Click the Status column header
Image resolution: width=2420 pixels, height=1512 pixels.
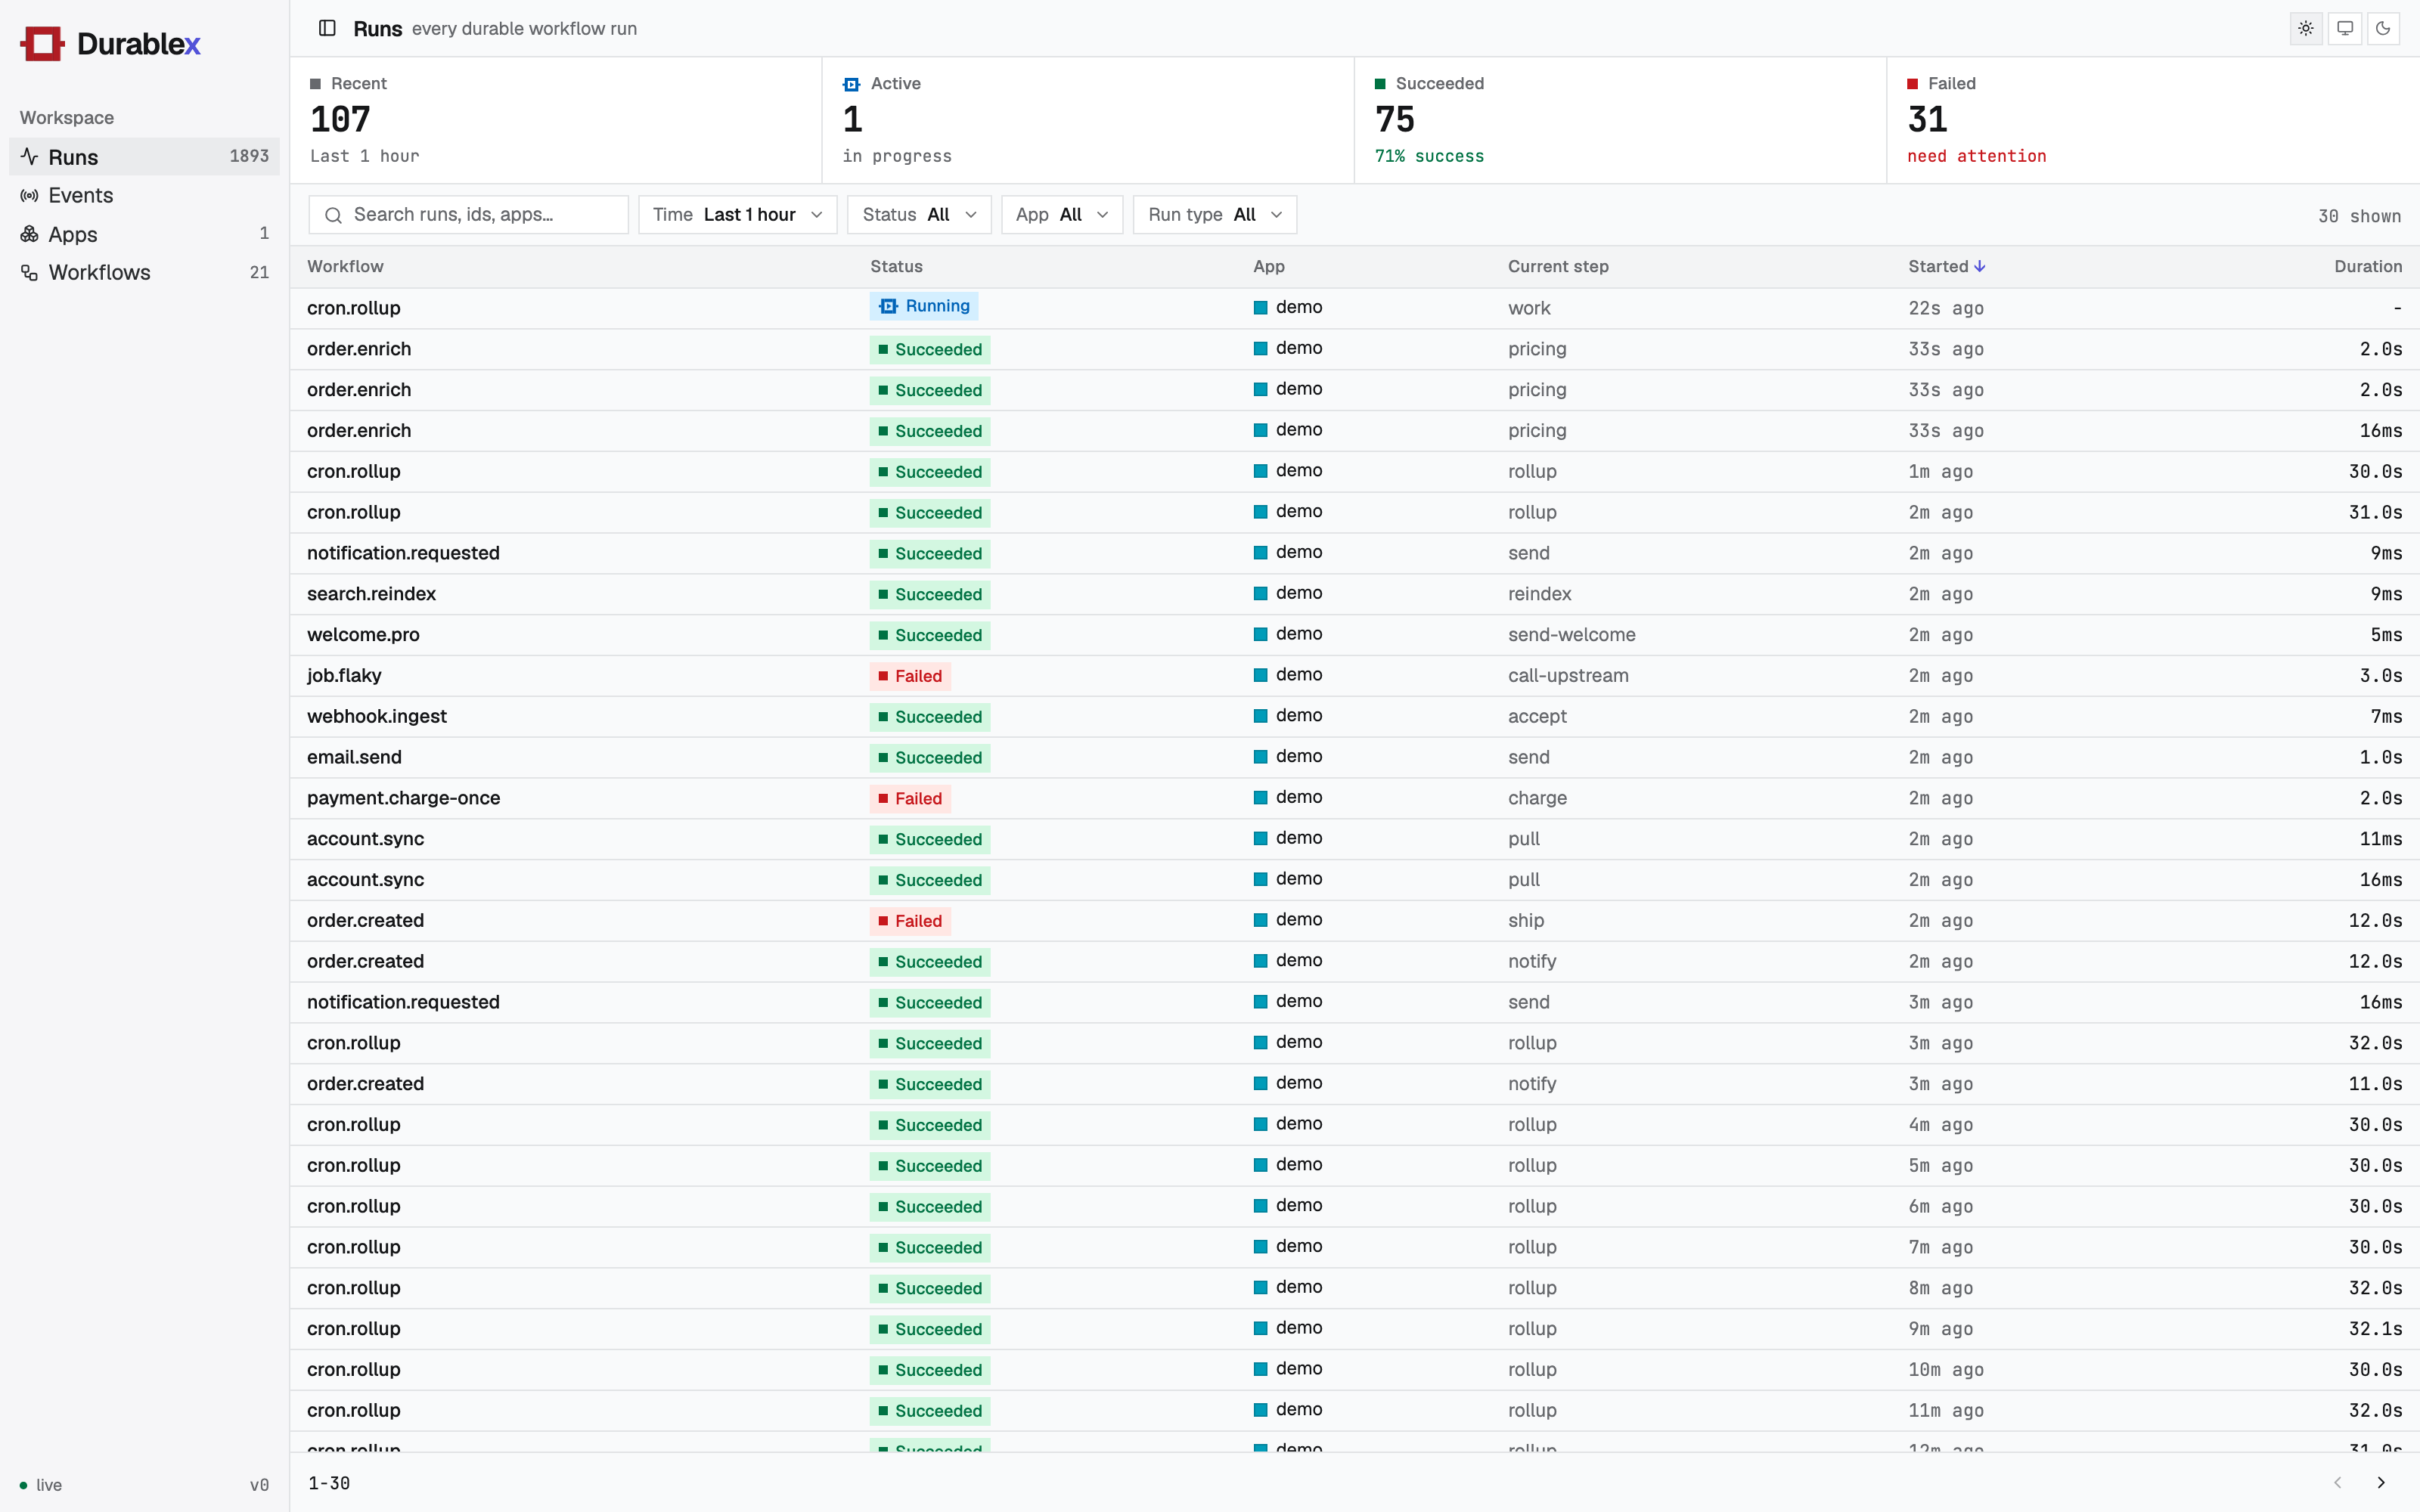tap(896, 266)
